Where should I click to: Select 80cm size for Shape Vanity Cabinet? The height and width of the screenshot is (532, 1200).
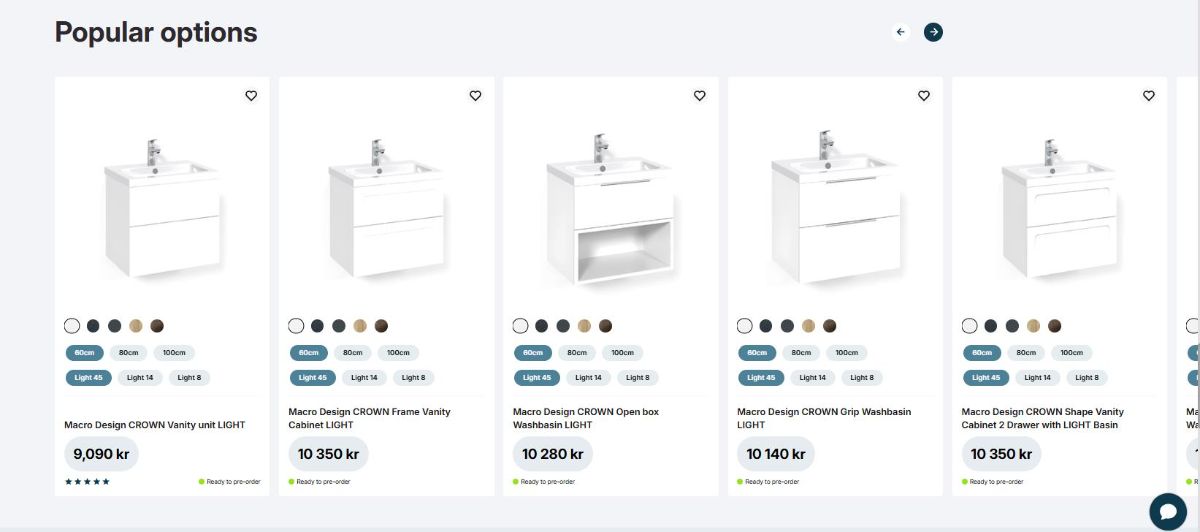point(1026,353)
